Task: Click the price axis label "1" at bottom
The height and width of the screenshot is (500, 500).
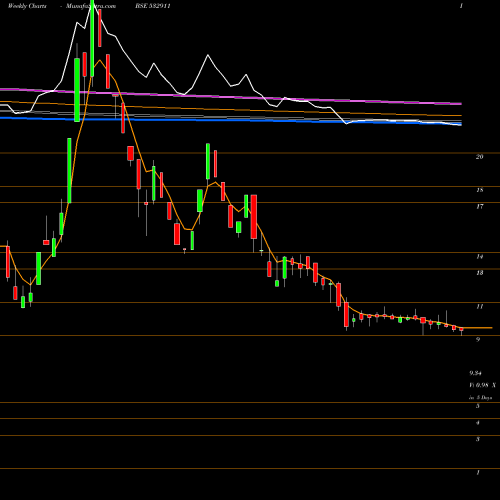Action: 478,472
